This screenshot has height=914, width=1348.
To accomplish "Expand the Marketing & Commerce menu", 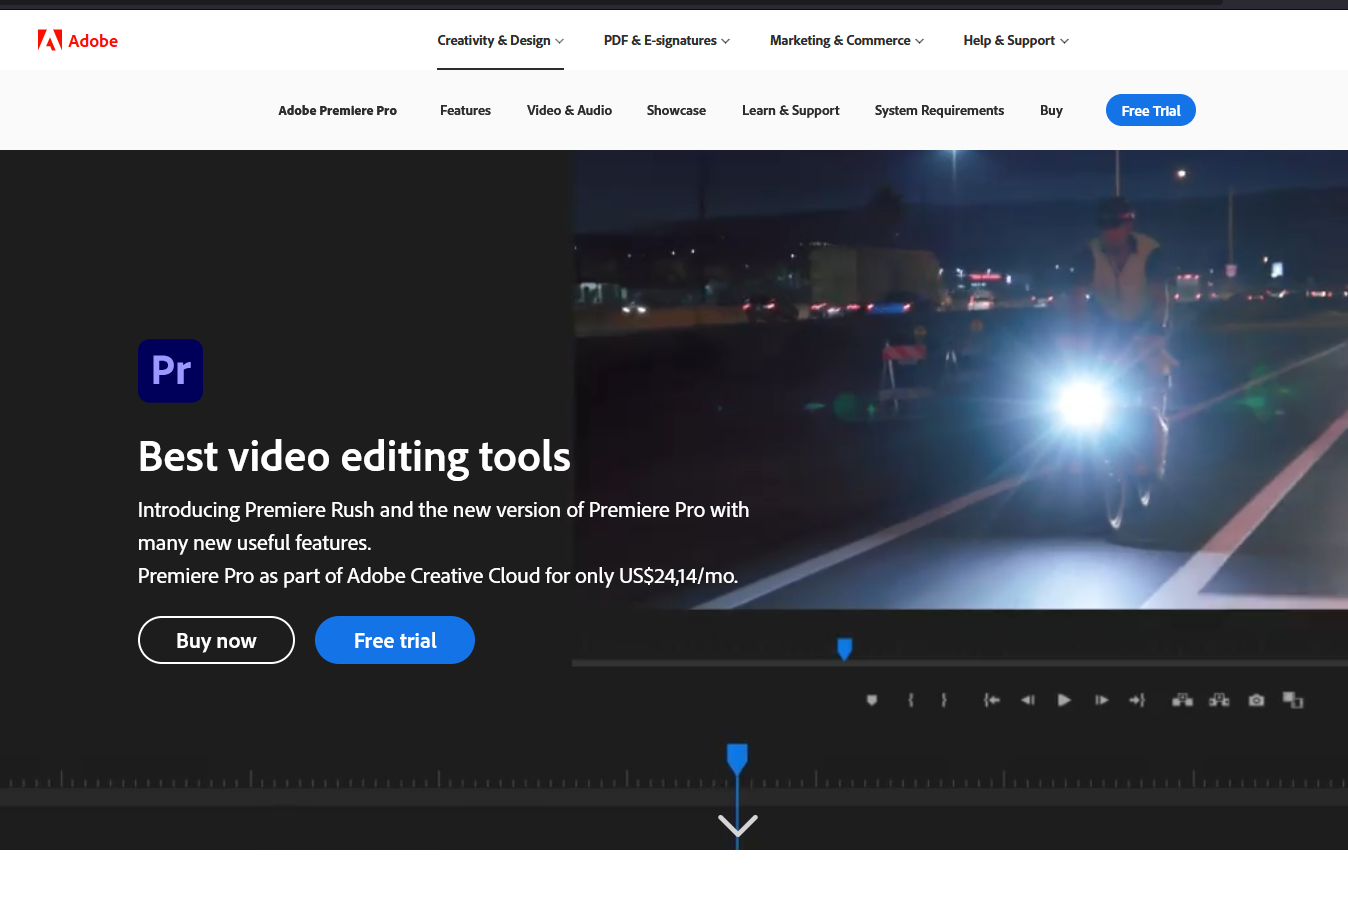I will point(847,41).
